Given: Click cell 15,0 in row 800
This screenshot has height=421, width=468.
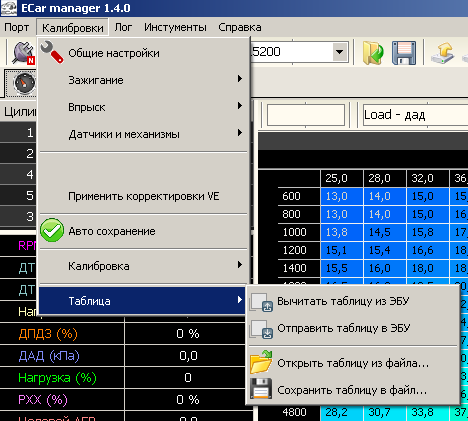Looking at the screenshot, I should pos(428,214).
